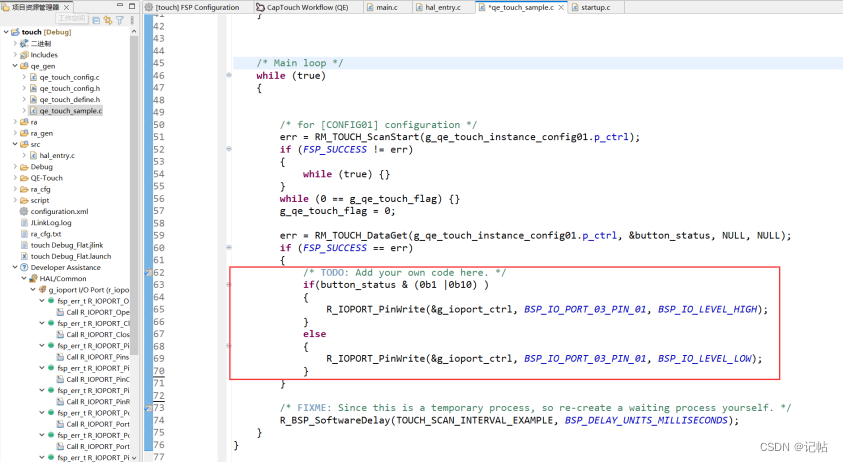Click the qe_touch_define.h header icon
This screenshot has height=462, width=843.
pos(33,99)
